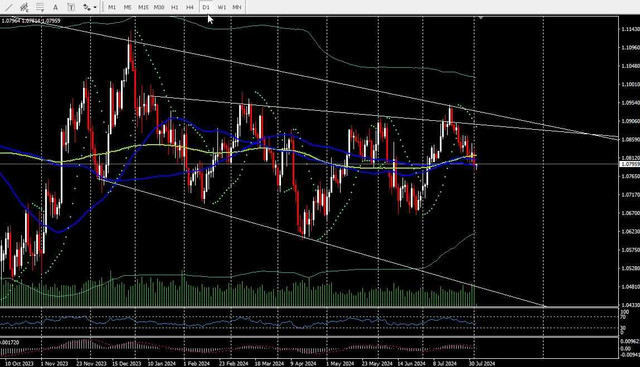The height and width of the screenshot is (367, 640).
Task: Click the RSI indicator subwindow
Action: point(309,322)
